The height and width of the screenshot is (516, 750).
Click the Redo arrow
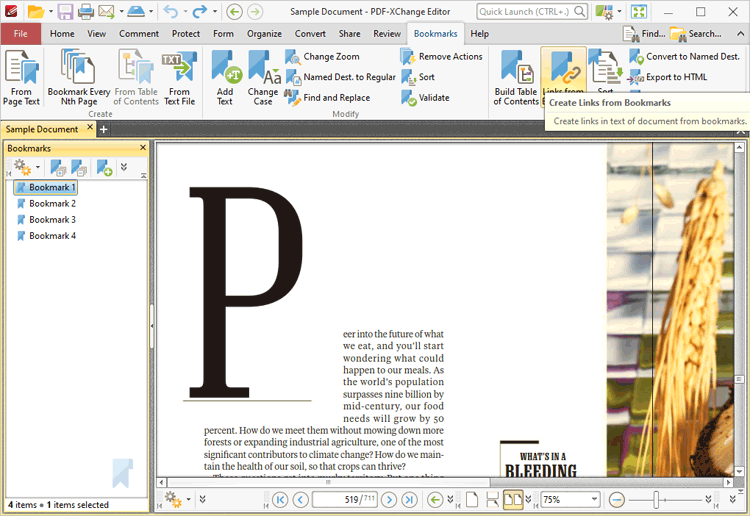[199, 11]
